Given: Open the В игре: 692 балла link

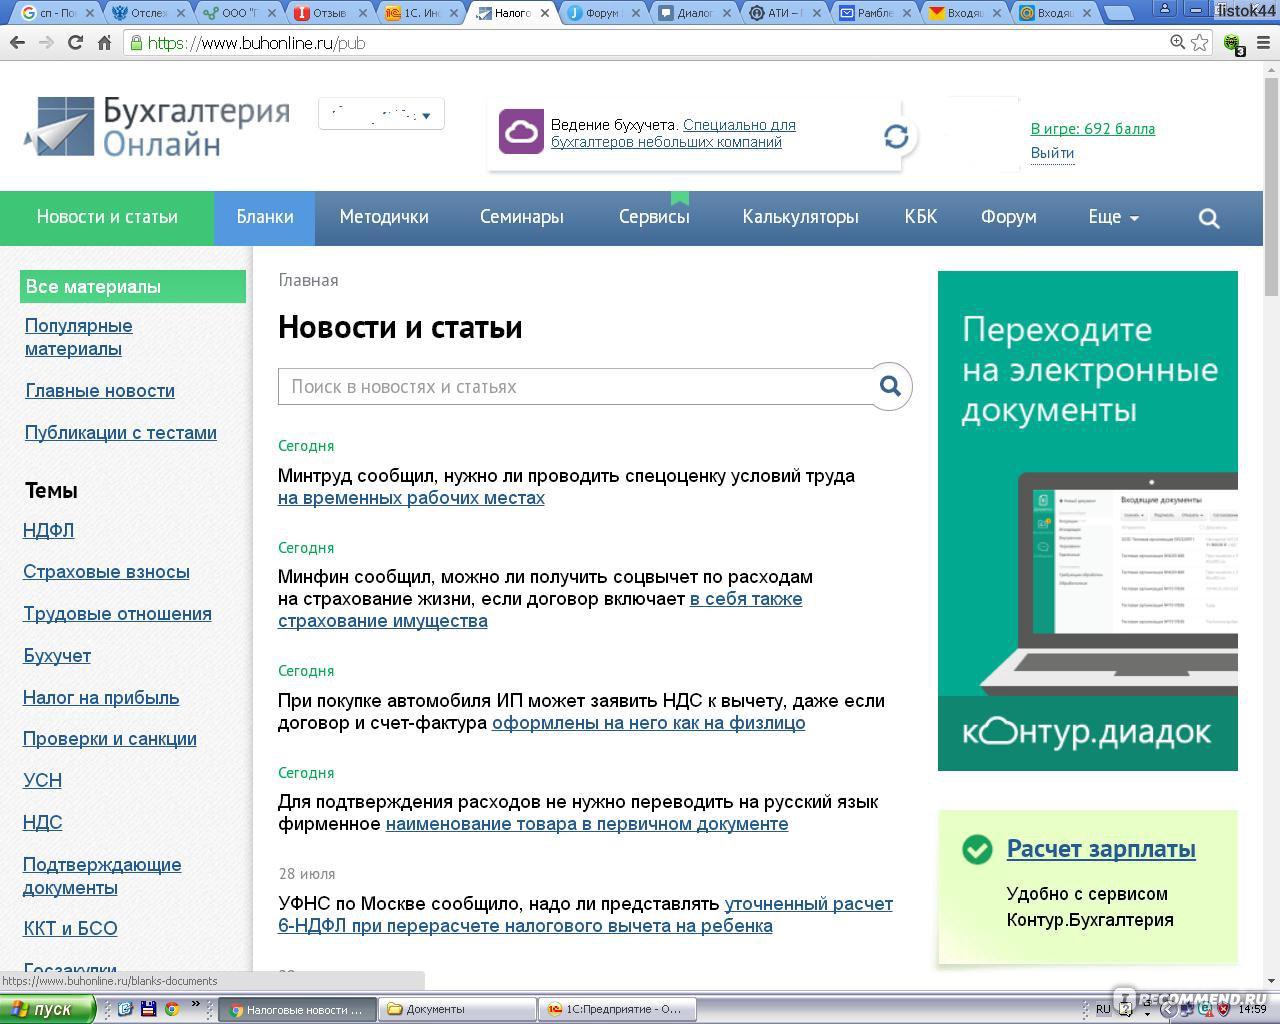Looking at the screenshot, I should pos(1093,129).
